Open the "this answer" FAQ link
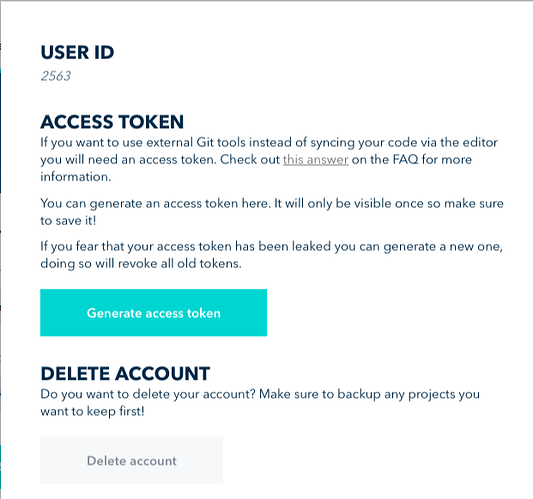533x499 pixels. (x=315, y=159)
